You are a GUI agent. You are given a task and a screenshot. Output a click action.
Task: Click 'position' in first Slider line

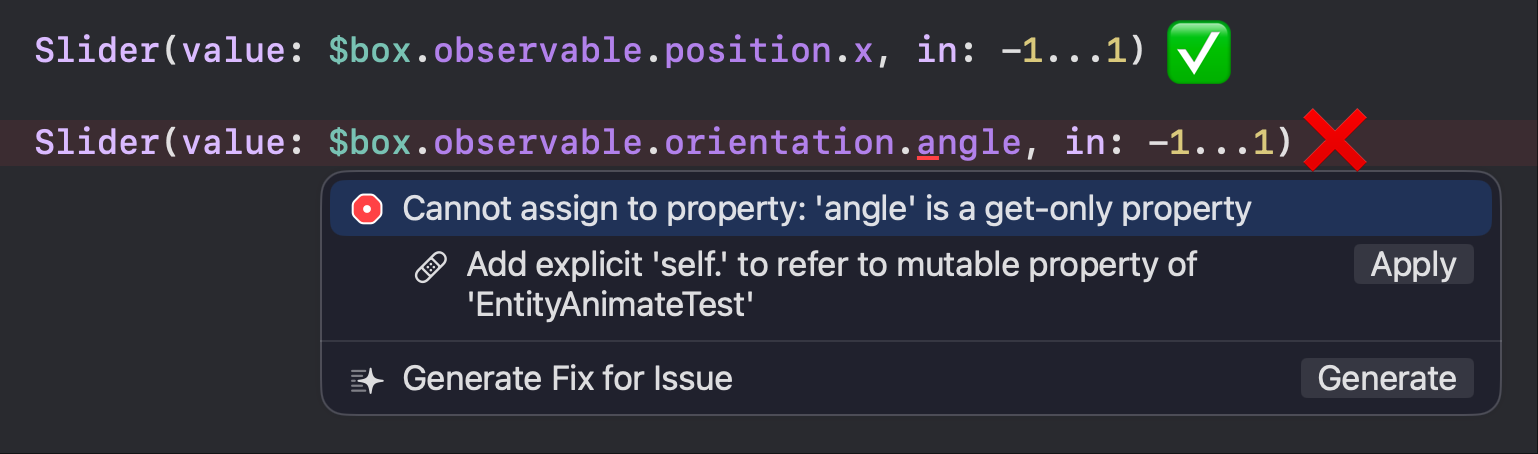coord(749,52)
